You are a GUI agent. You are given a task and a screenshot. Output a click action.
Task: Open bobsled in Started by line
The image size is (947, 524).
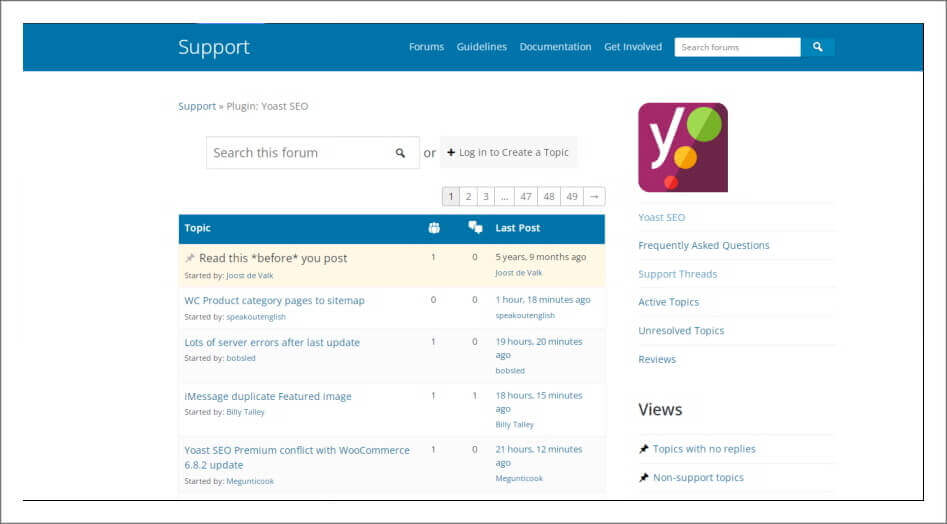click(x=241, y=358)
